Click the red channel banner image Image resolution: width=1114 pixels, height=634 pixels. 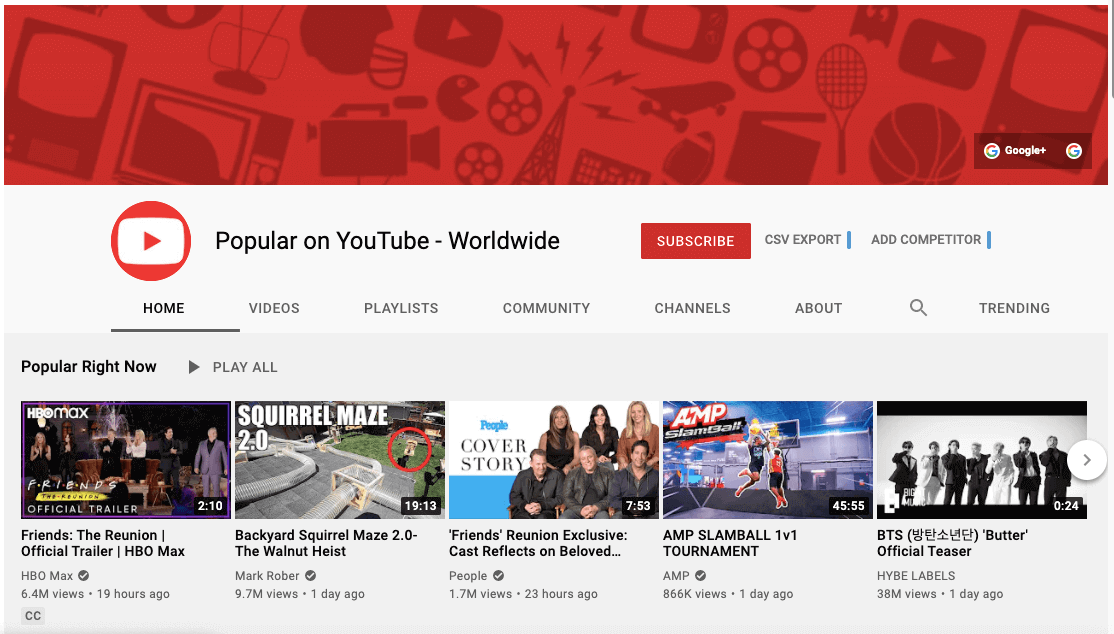click(x=556, y=95)
